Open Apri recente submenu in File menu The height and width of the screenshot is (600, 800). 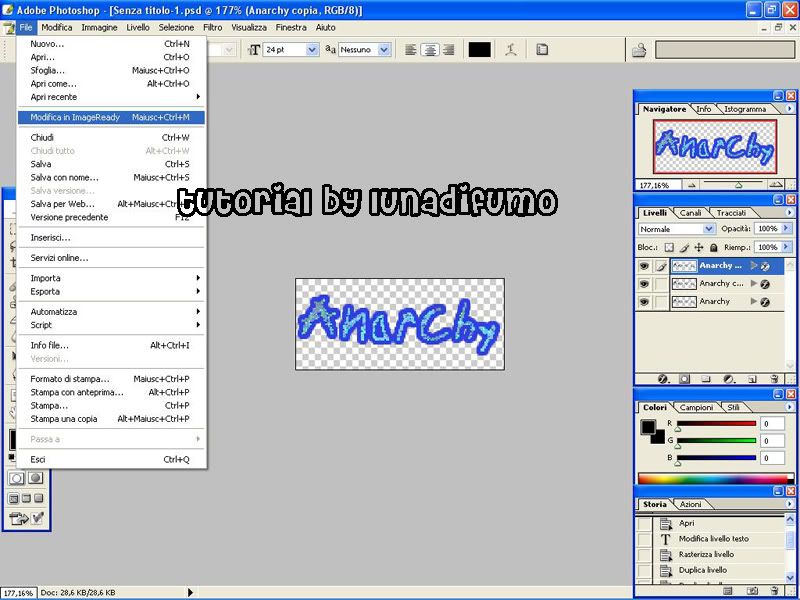coord(111,97)
